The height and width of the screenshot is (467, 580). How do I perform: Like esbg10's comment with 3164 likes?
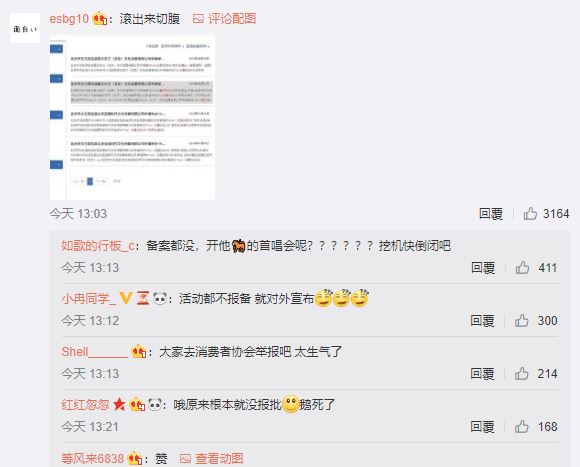coord(530,214)
